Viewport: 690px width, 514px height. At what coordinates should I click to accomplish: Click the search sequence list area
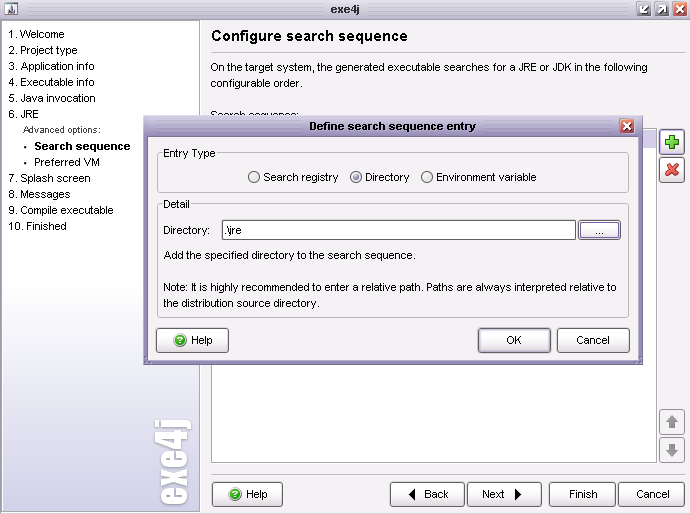tap(434, 413)
